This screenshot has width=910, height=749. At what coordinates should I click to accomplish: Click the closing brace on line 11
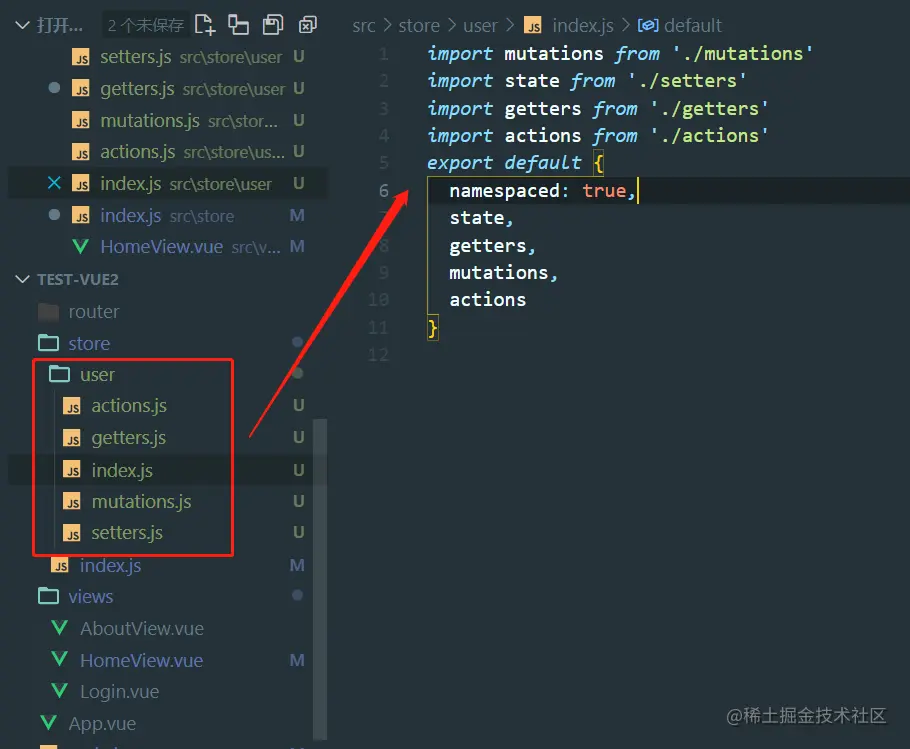432,328
